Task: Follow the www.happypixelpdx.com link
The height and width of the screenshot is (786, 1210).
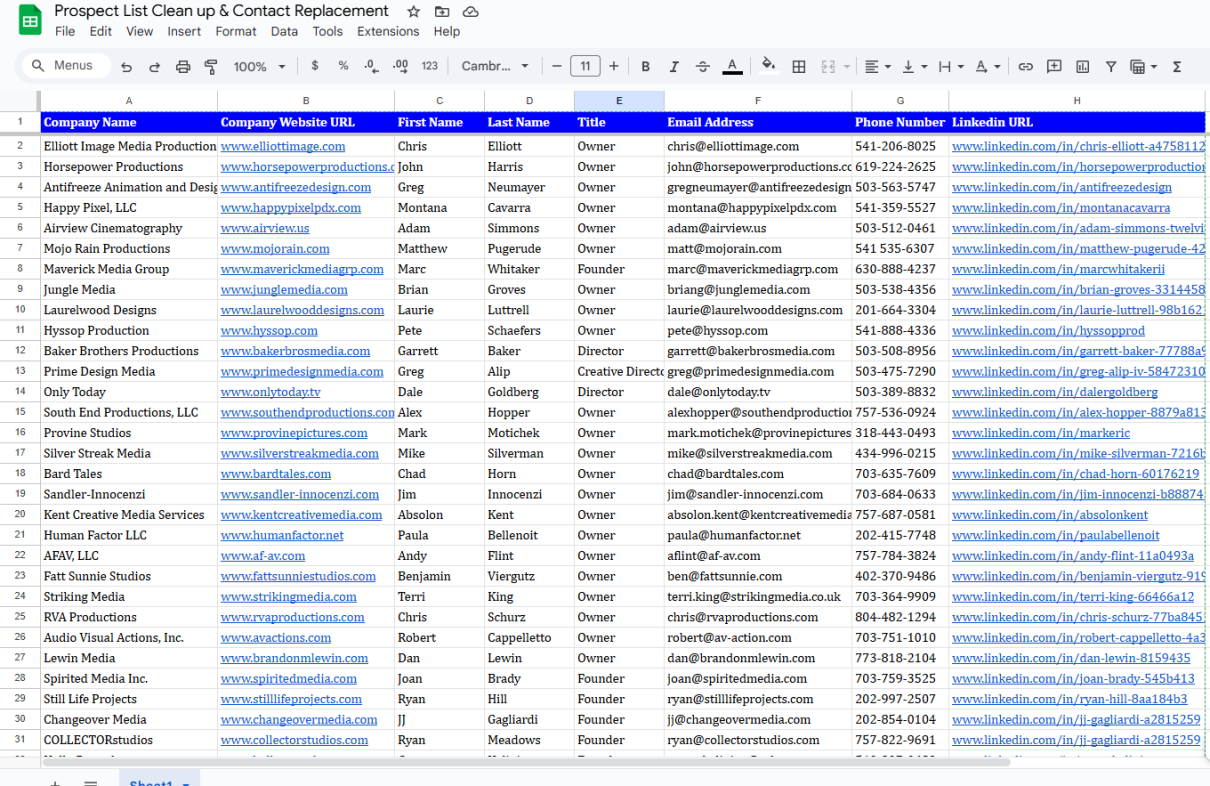Action: 291,208
